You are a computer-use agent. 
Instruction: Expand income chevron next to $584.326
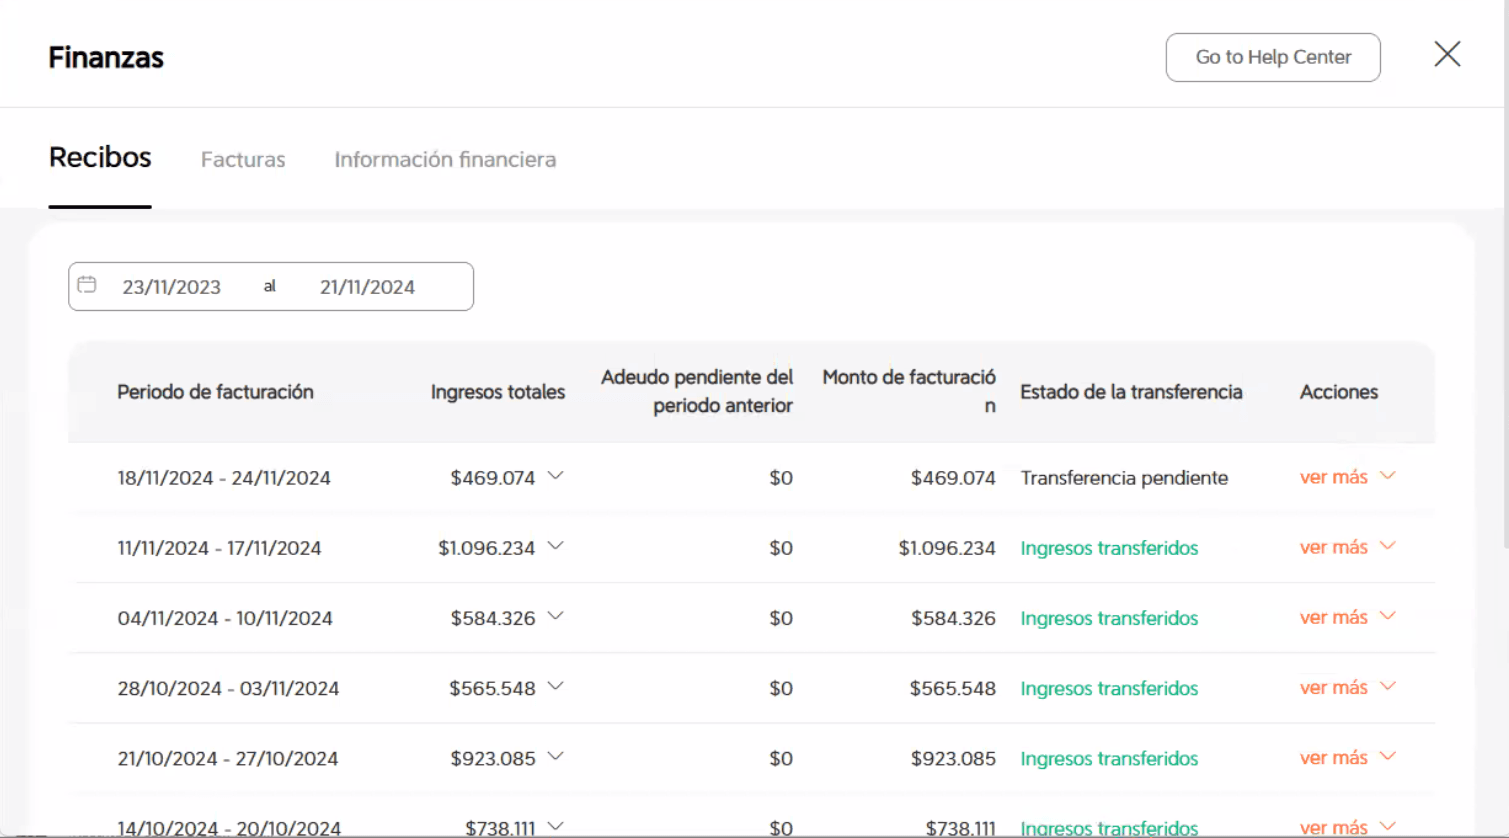(556, 616)
